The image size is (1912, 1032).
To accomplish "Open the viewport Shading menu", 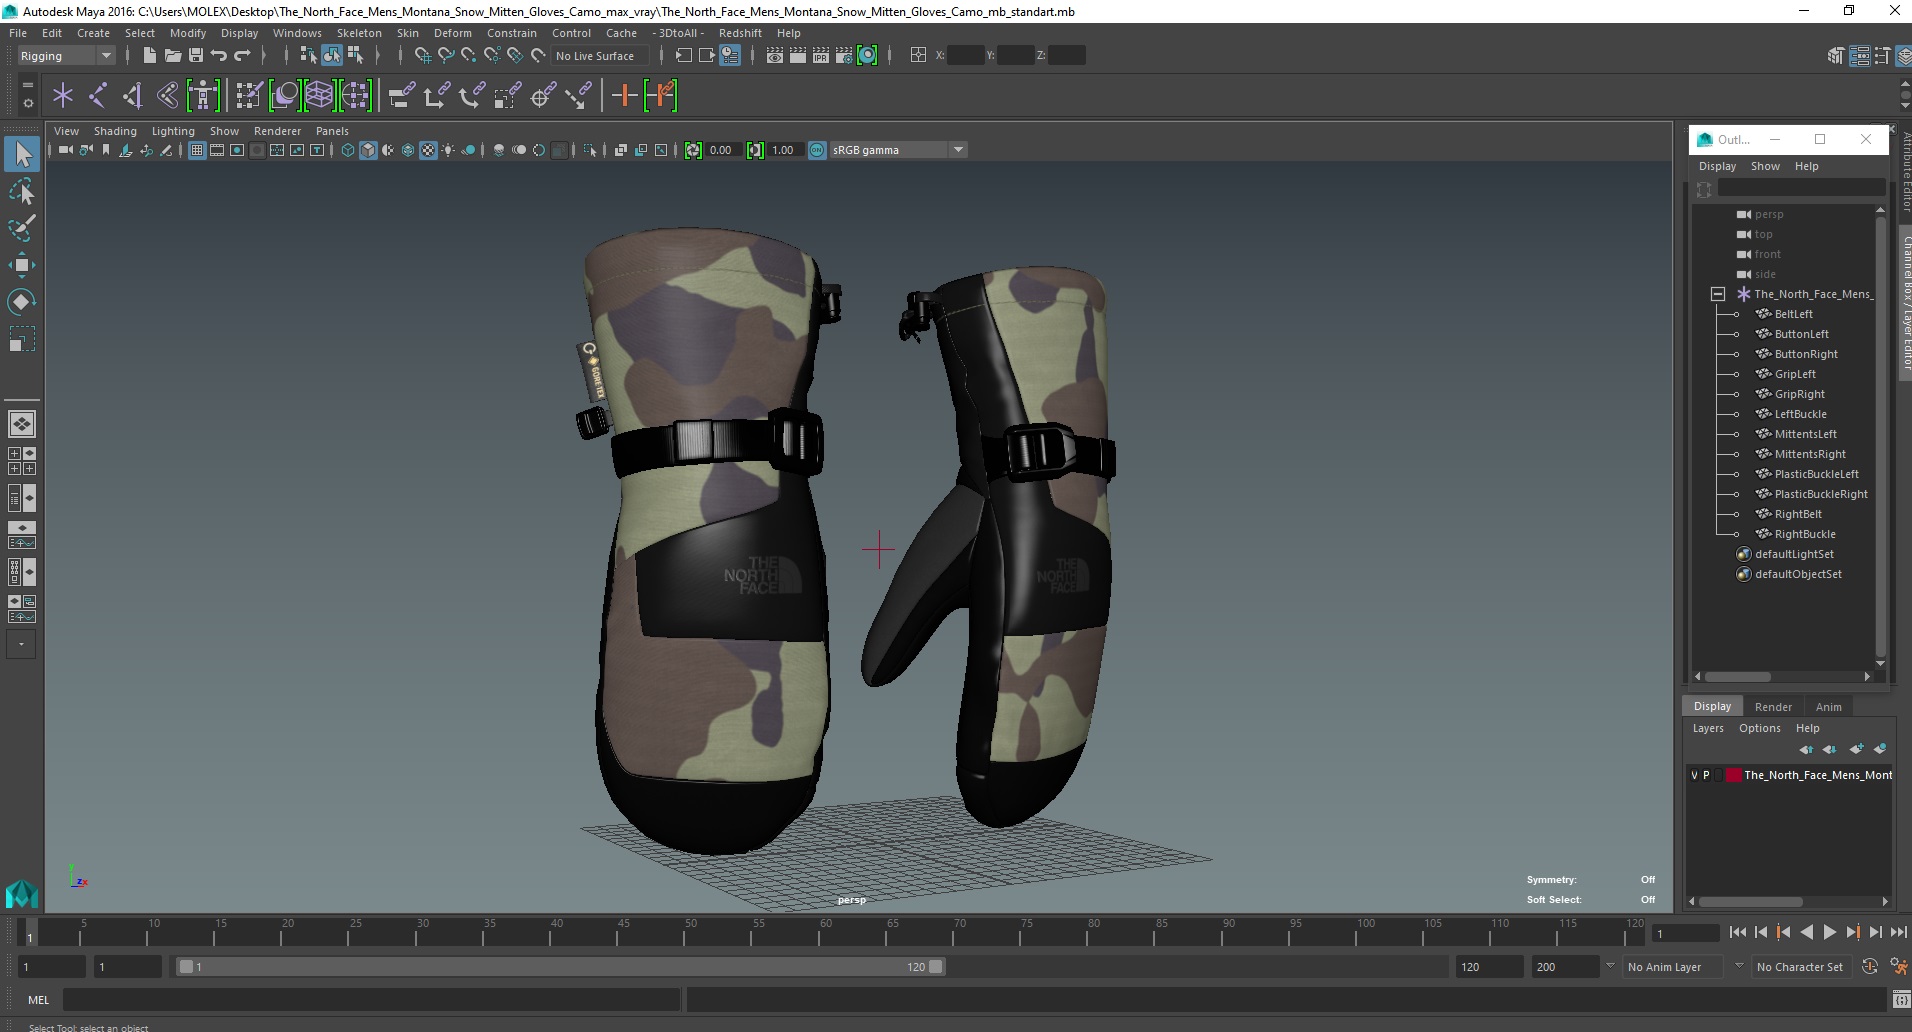I will pos(115,131).
